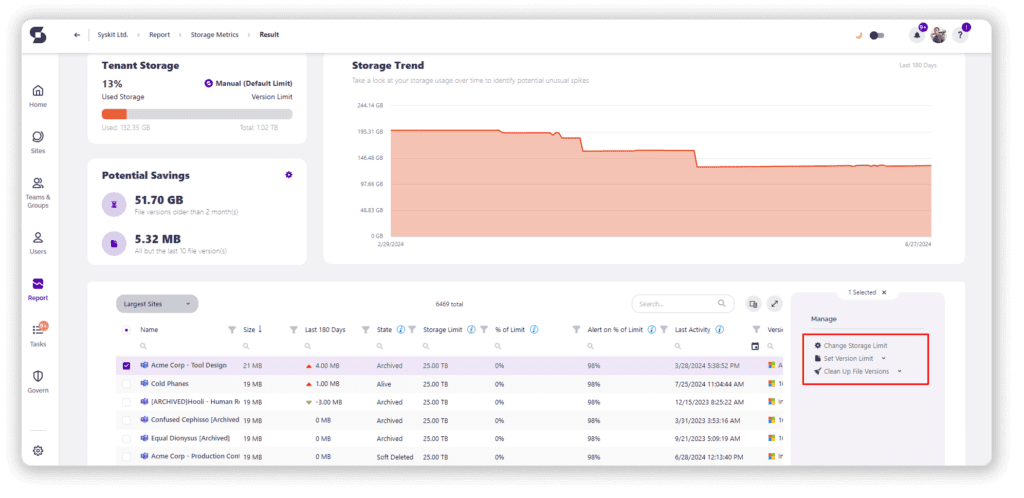Expand the table to full screen
This screenshot has height=498, width=1024.
pos(775,303)
